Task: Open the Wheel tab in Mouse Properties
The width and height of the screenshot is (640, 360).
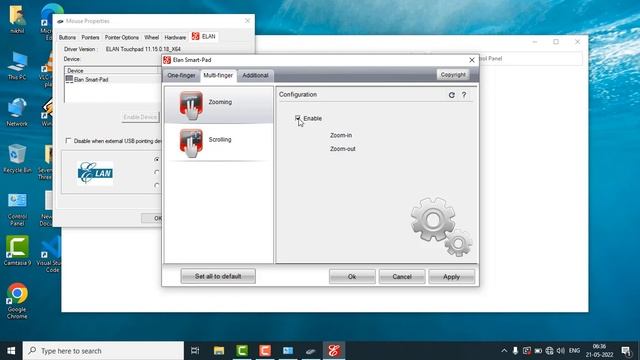Action: click(151, 37)
